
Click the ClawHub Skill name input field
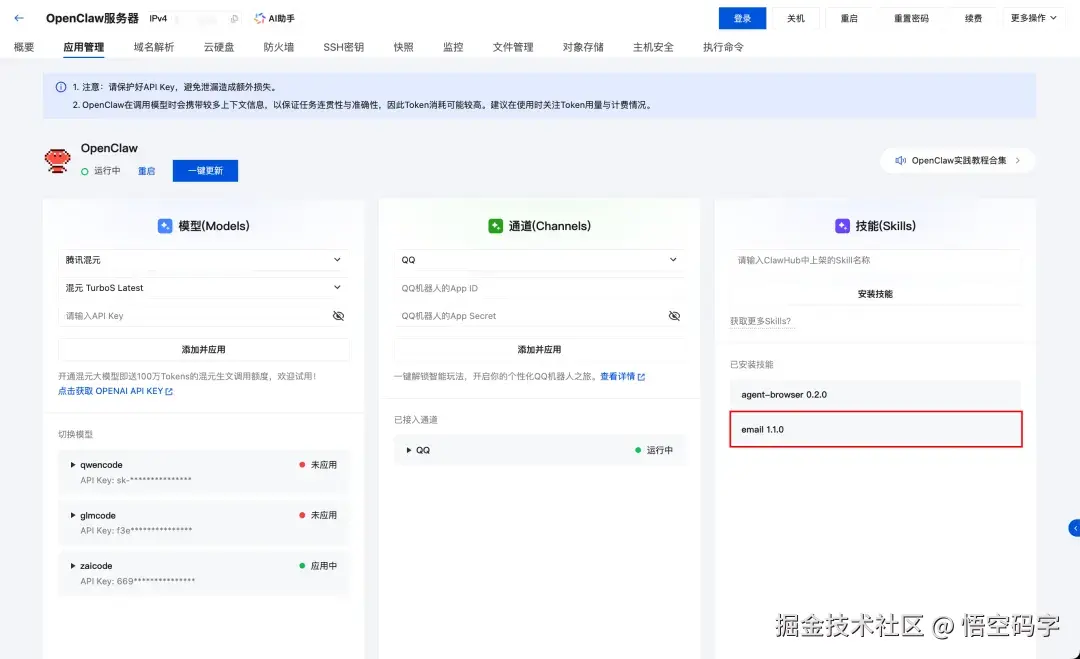pos(875,260)
